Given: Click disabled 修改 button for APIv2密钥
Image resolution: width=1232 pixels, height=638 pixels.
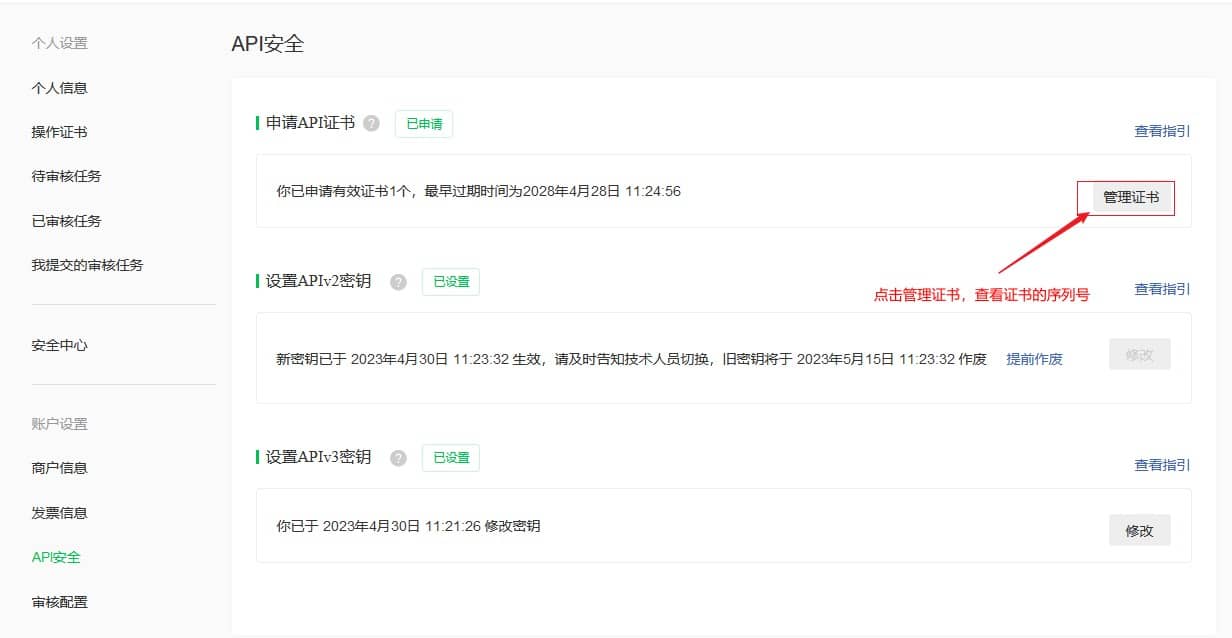Looking at the screenshot, I should 1139,355.
